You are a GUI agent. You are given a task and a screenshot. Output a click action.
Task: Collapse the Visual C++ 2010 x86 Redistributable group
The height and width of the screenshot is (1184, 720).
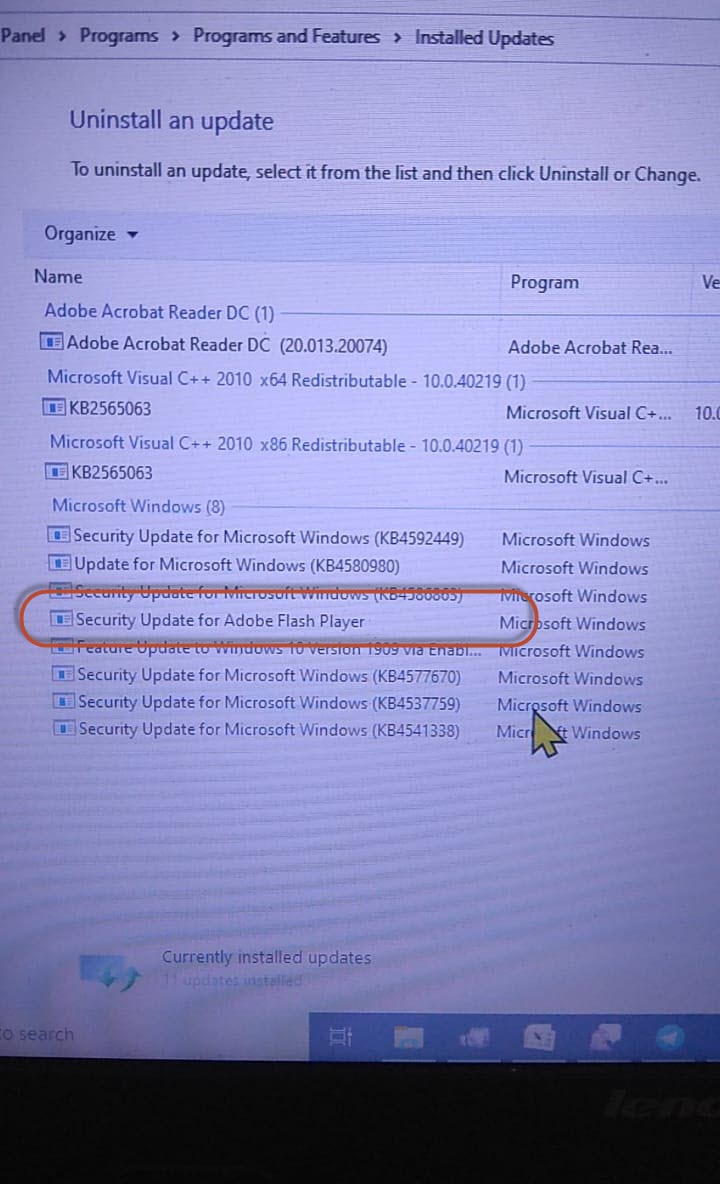click(286, 444)
